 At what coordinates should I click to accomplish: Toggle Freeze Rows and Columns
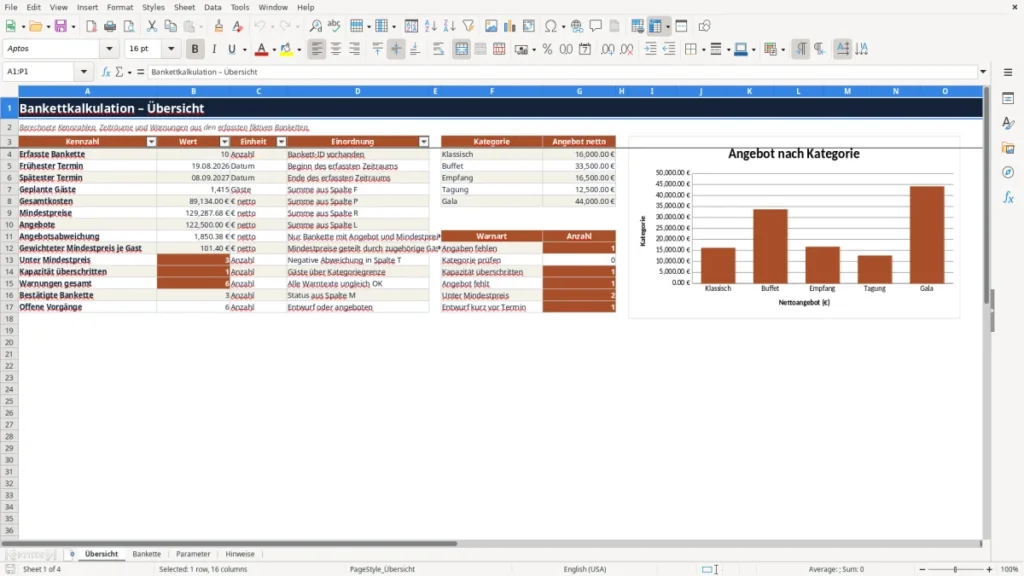[655, 26]
